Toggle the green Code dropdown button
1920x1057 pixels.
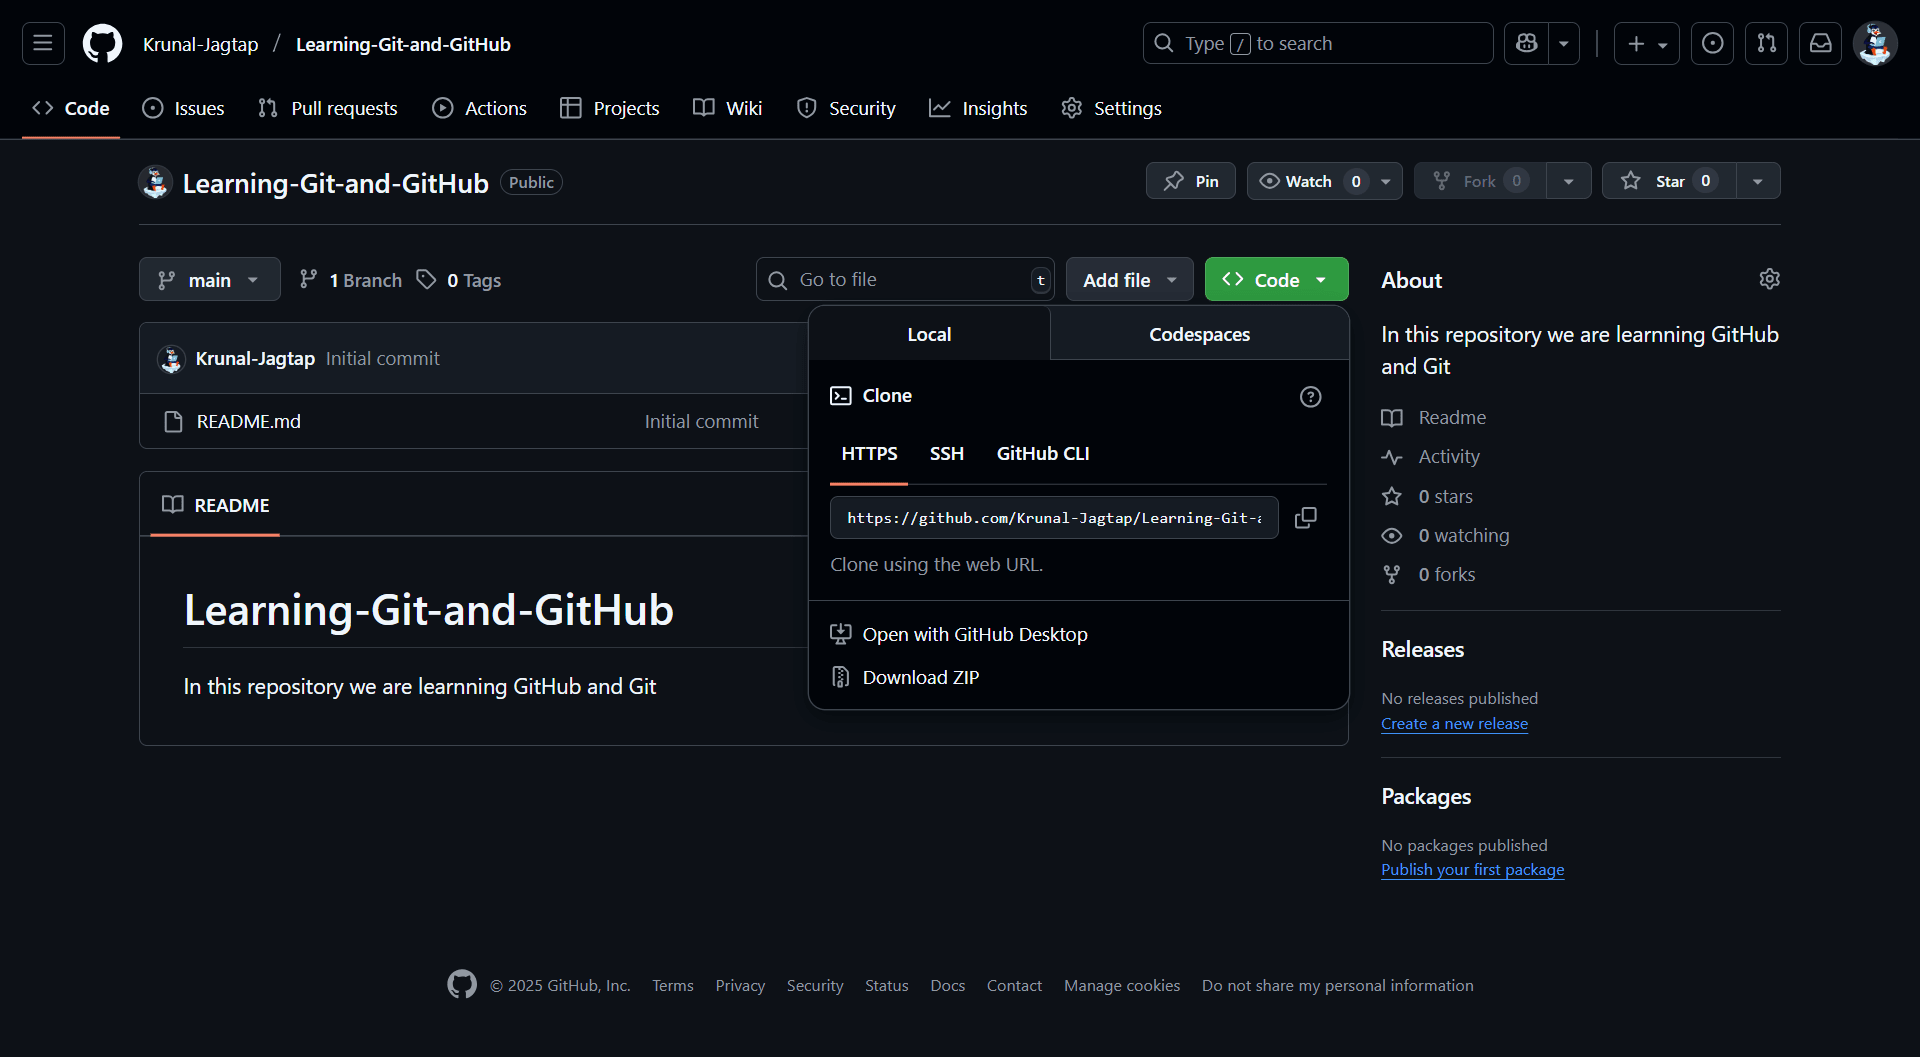[x=1277, y=280]
